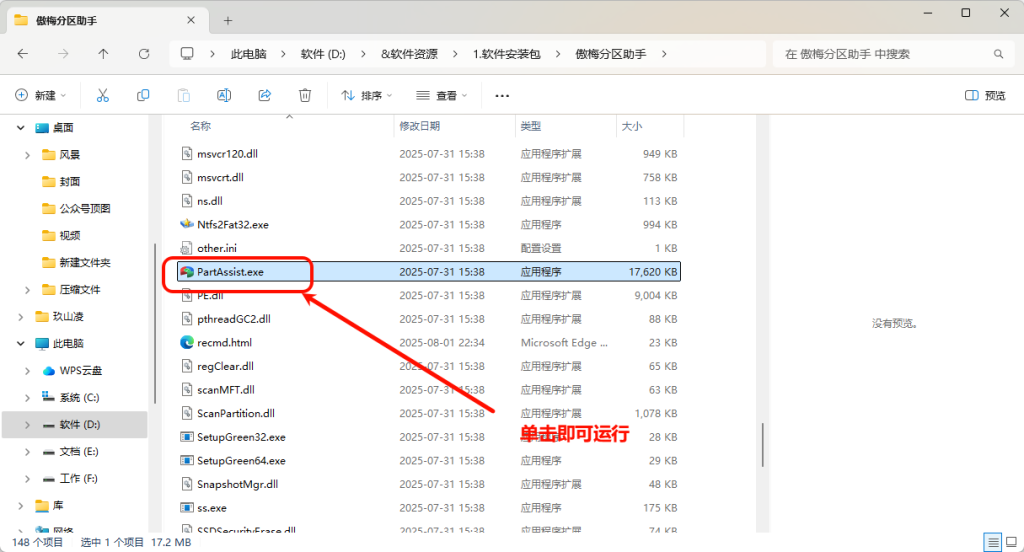Click the Paste clipboard icon
The width and height of the screenshot is (1024, 552).
184,95
